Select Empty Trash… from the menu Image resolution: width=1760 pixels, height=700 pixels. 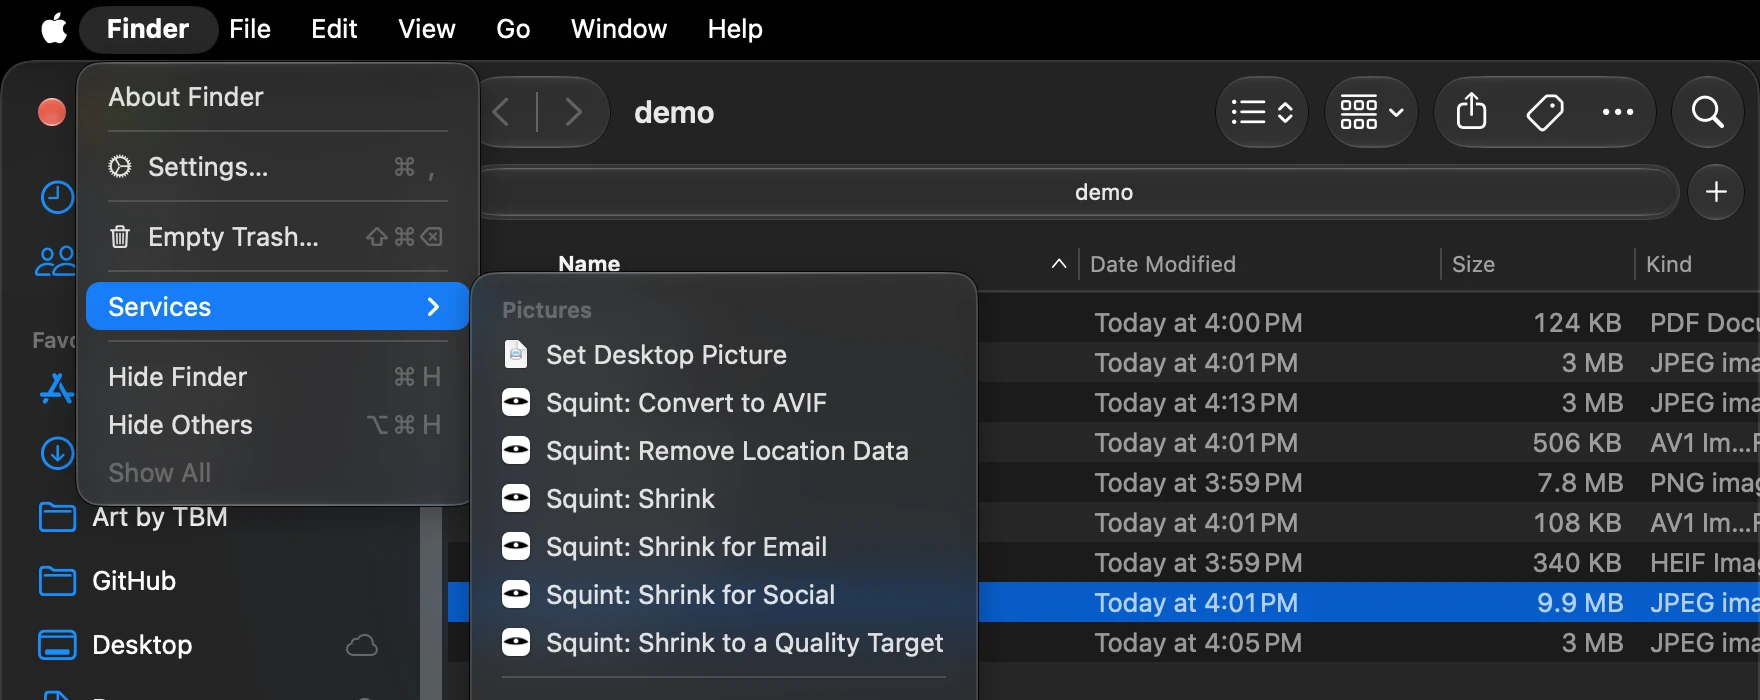277,237
